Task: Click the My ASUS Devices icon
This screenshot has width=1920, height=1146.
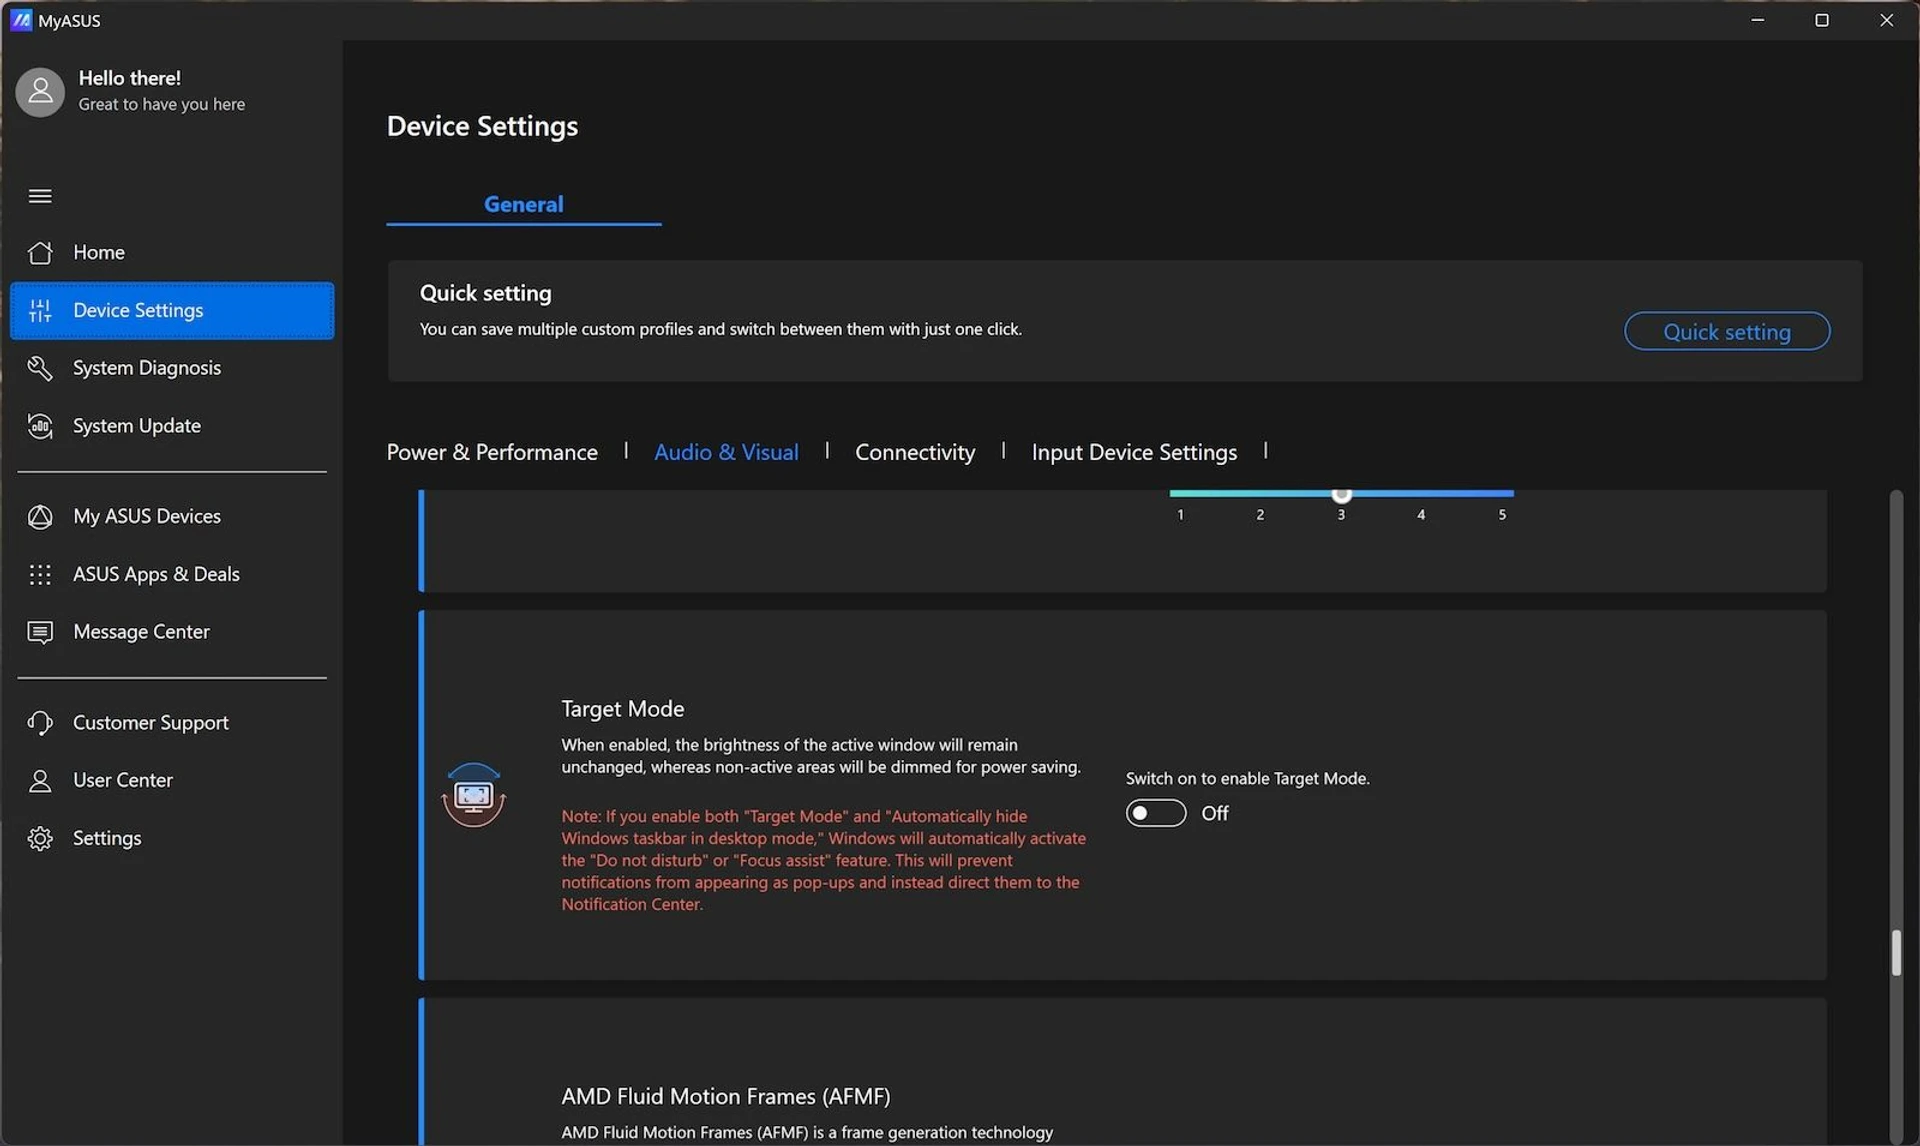Action: click(40, 517)
